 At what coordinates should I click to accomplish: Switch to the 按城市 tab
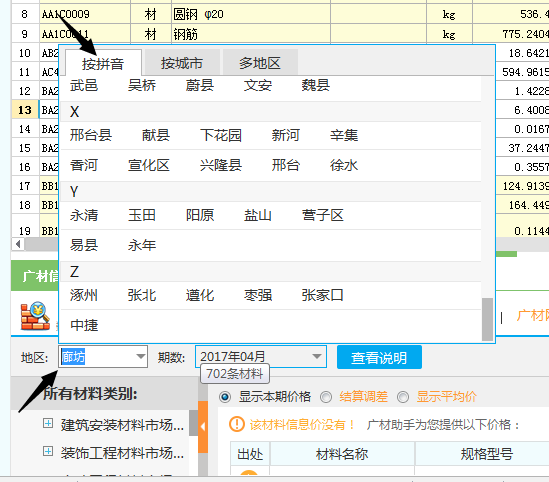[182, 63]
